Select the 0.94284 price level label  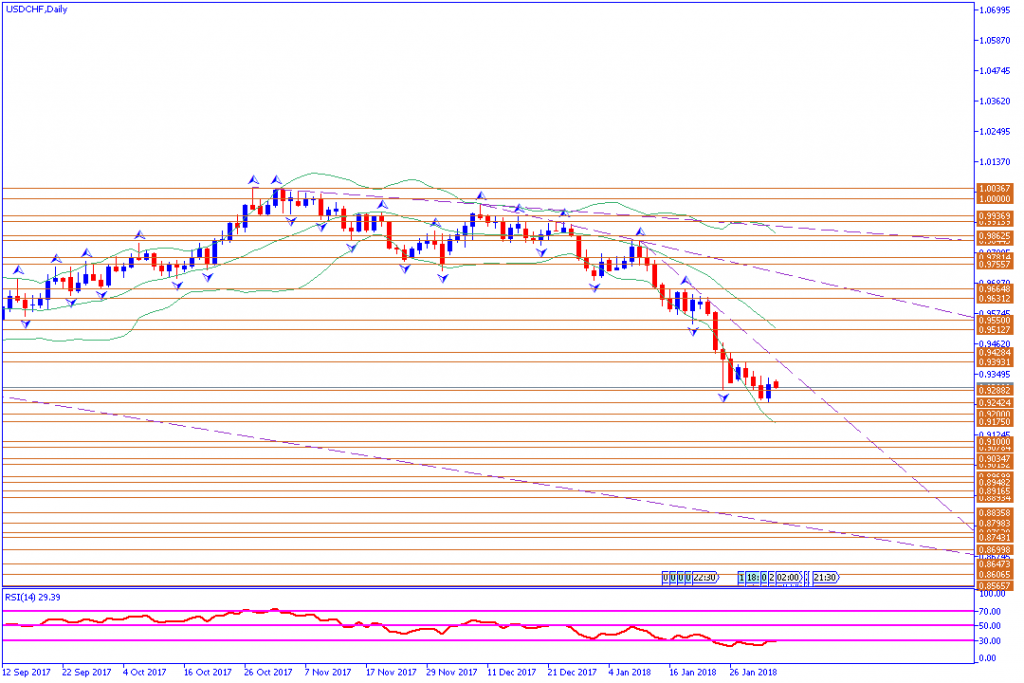(994, 353)
